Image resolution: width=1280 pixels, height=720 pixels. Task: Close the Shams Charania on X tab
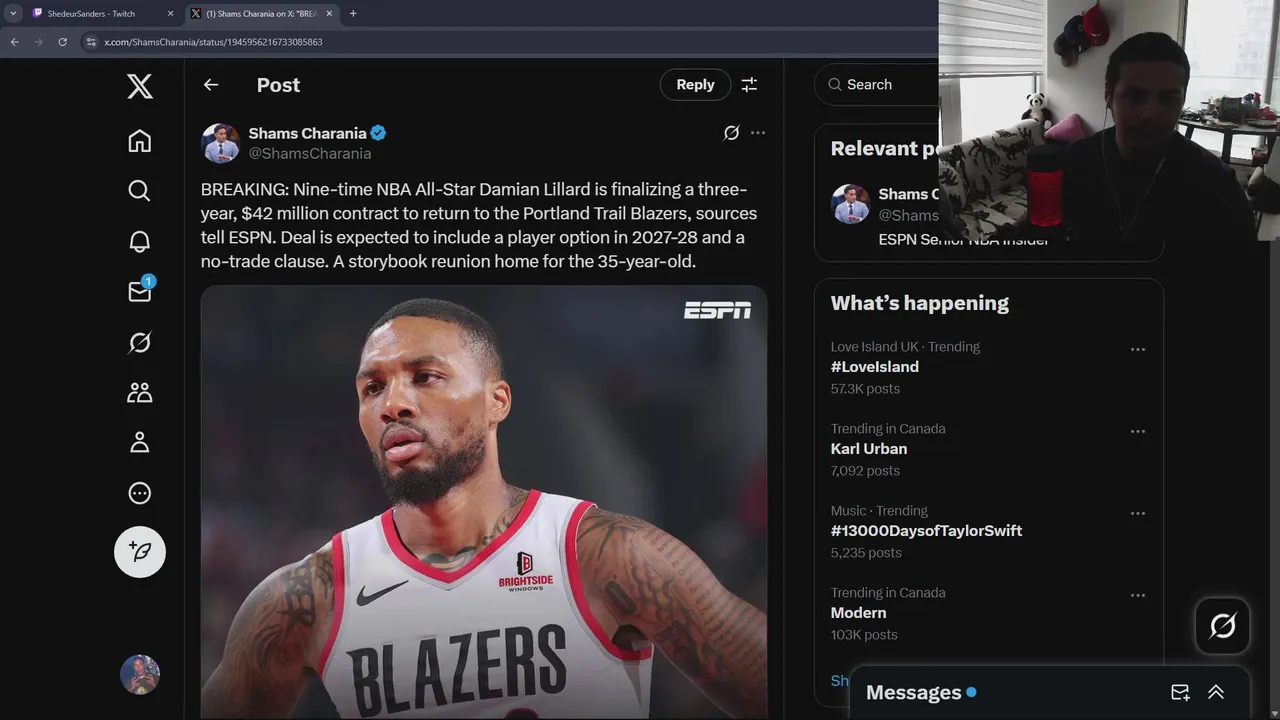point(329,14)
